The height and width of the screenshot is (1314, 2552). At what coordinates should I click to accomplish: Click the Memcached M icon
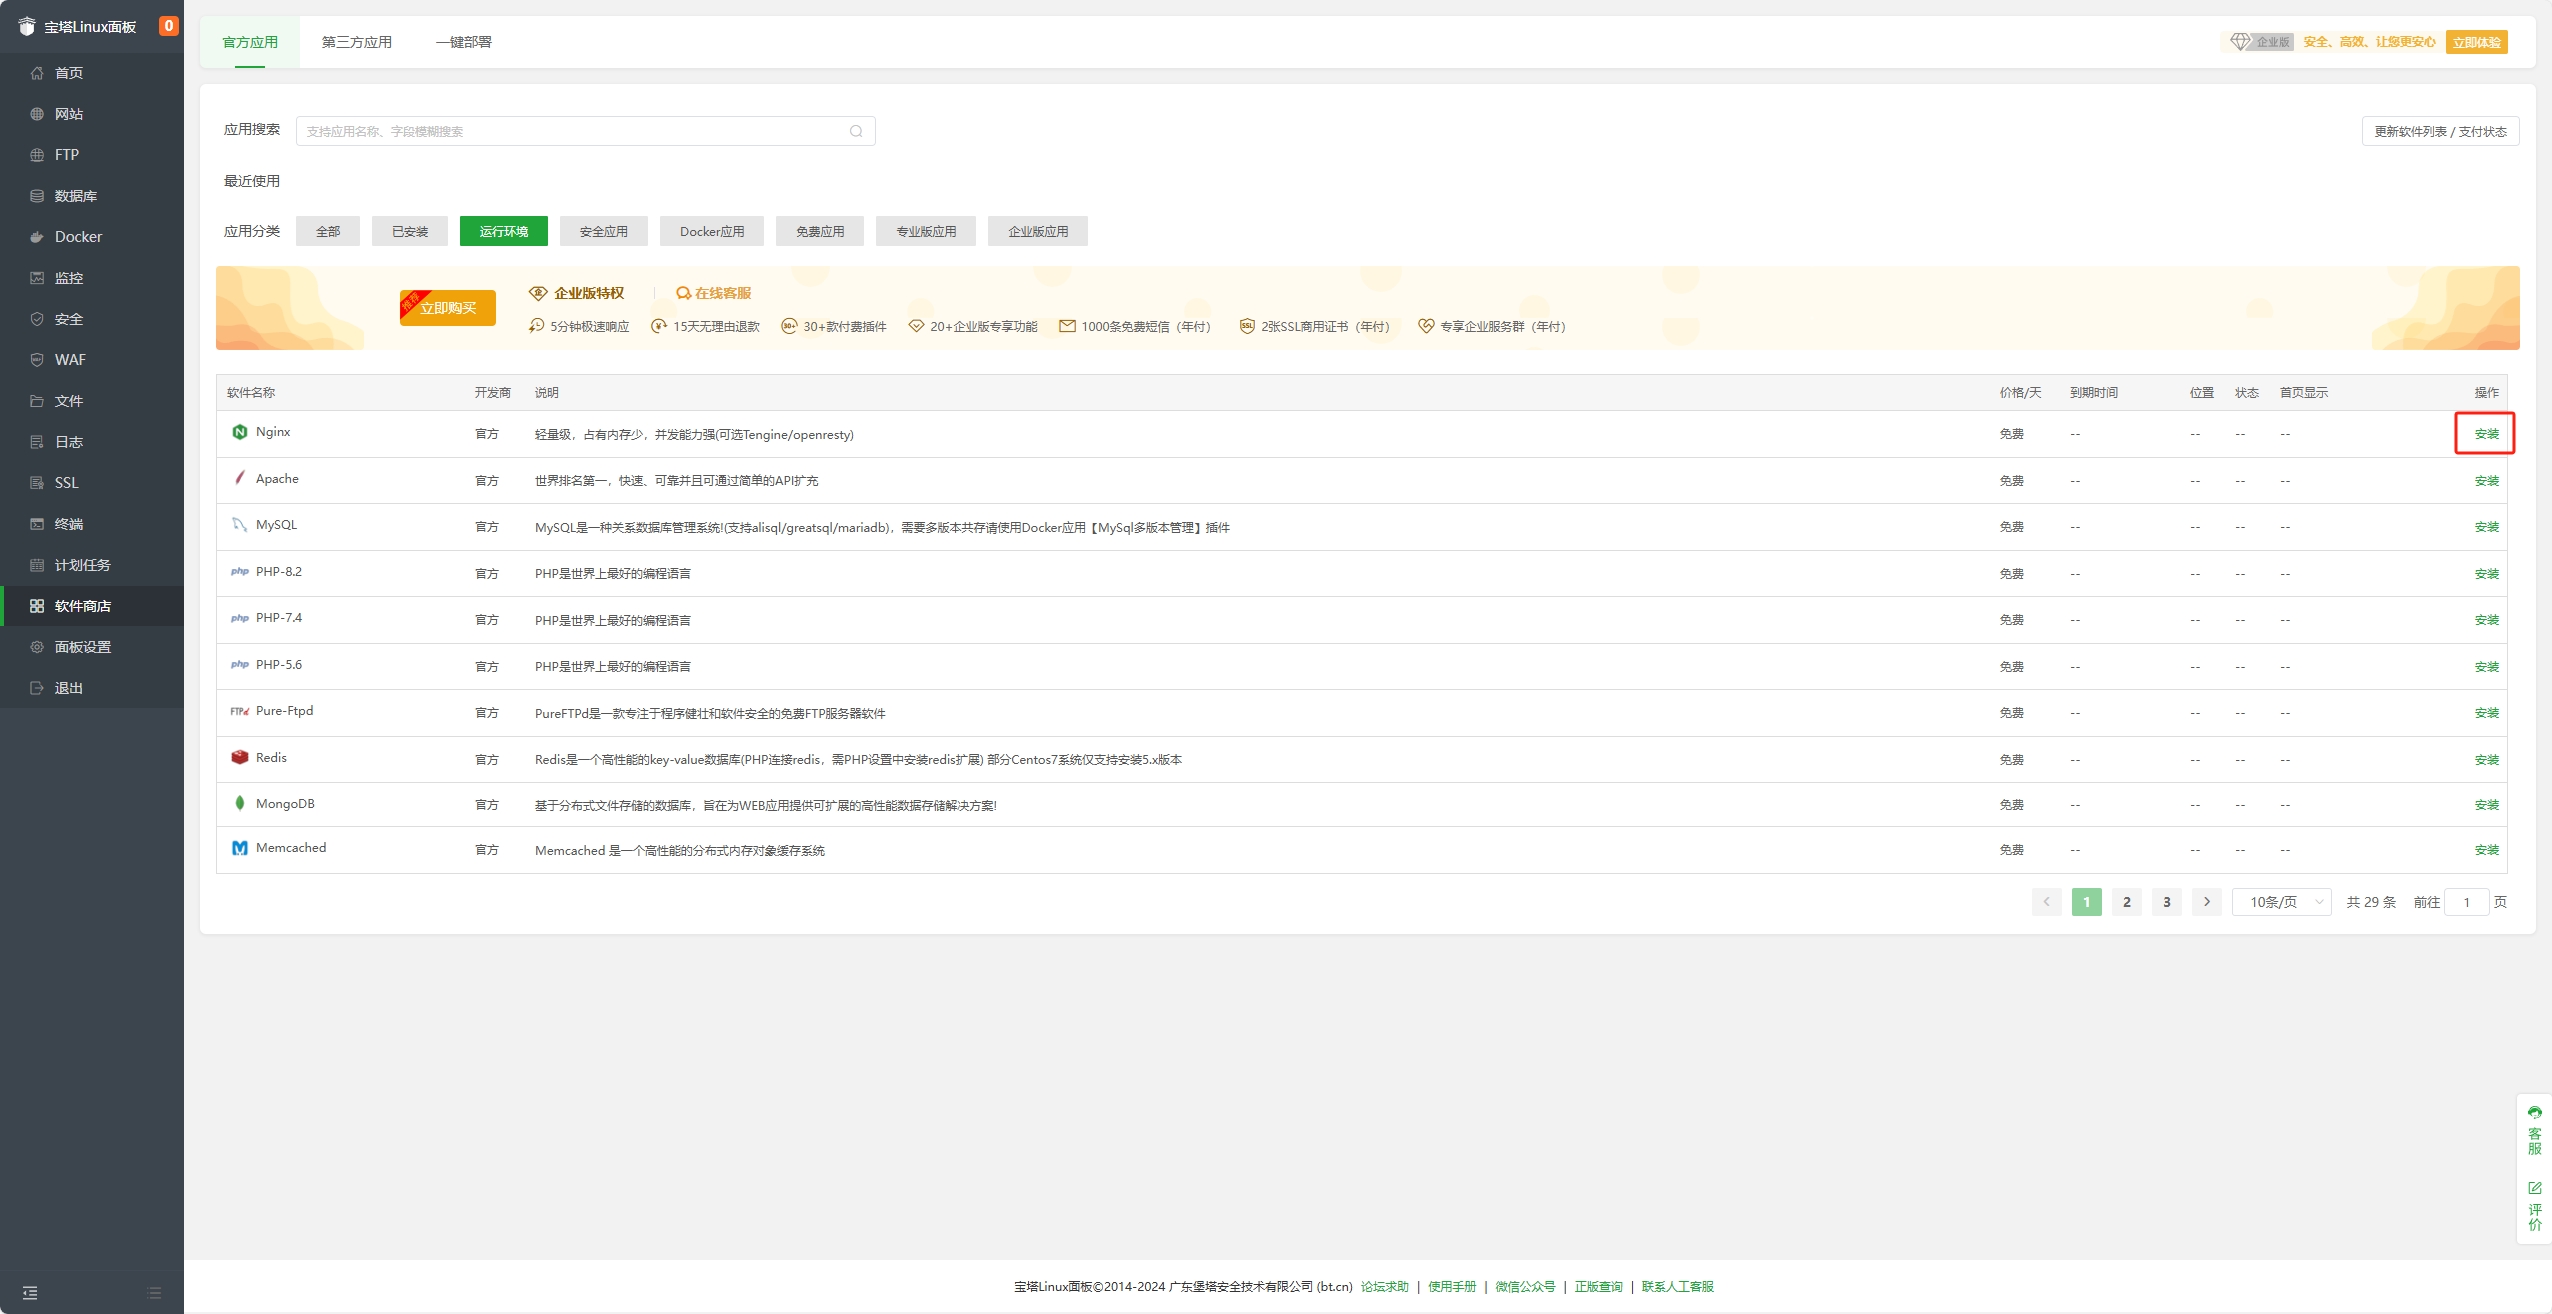240,848
